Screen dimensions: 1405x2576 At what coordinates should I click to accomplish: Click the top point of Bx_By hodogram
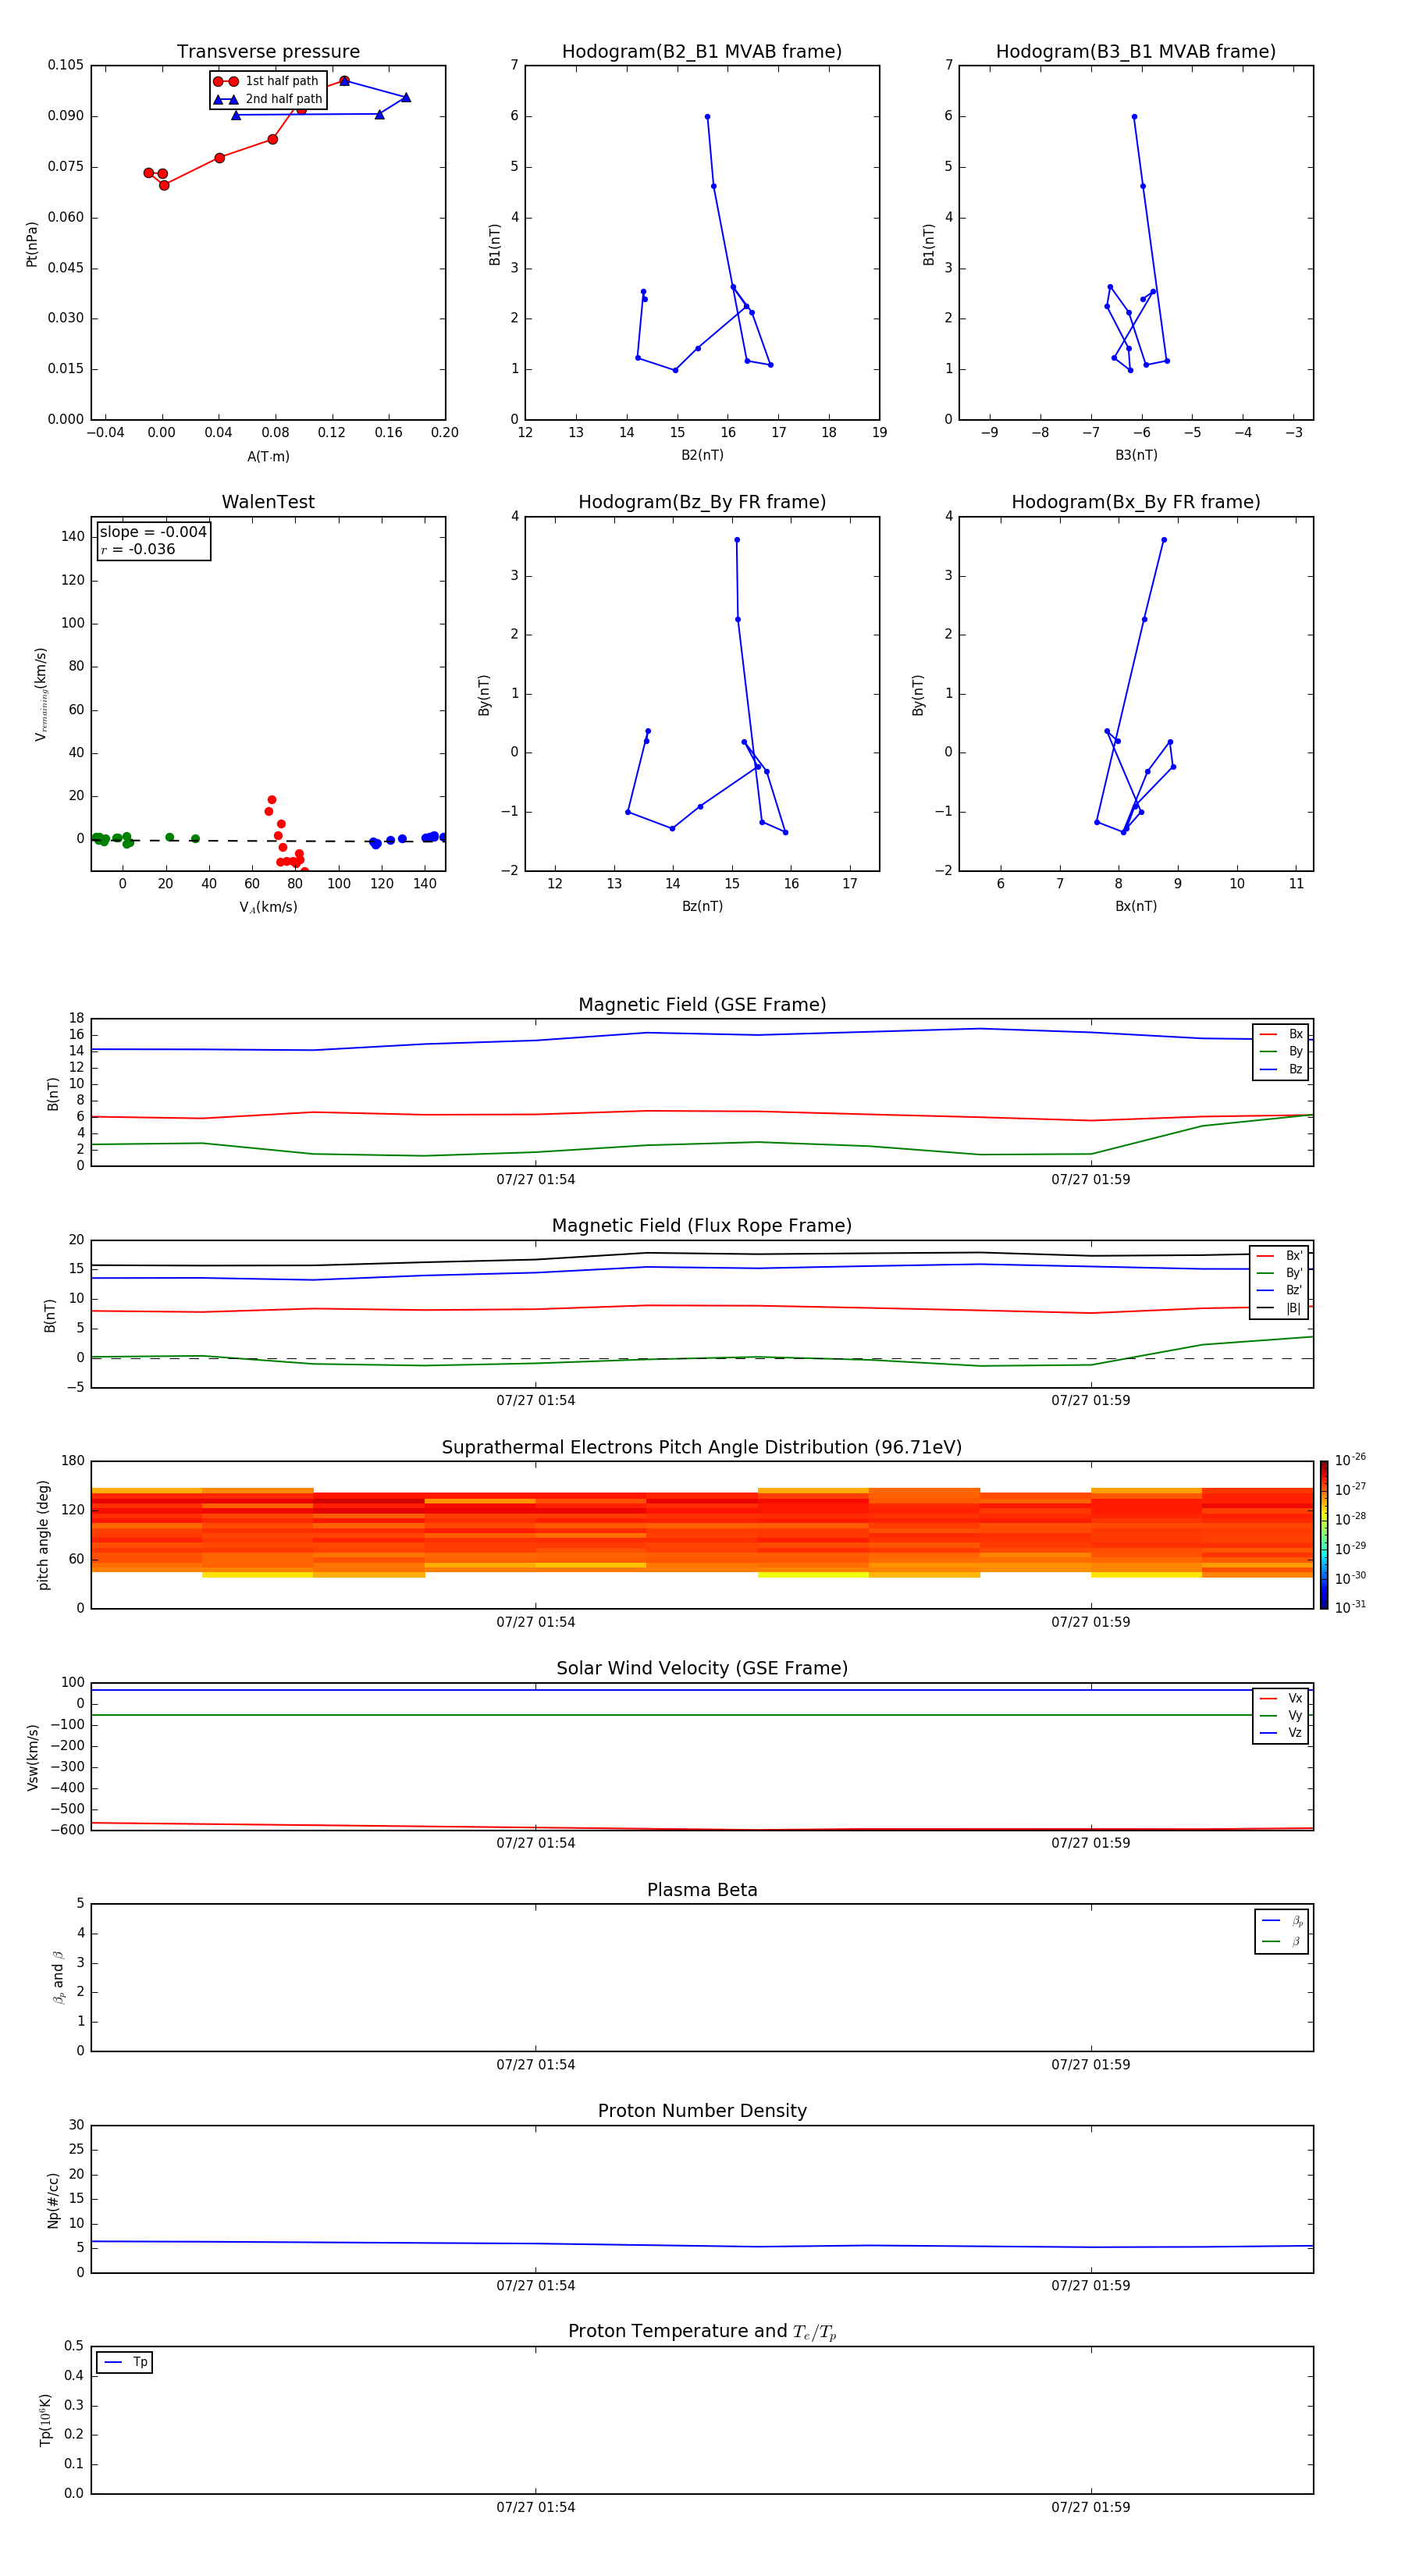(x=1163, y=540)
